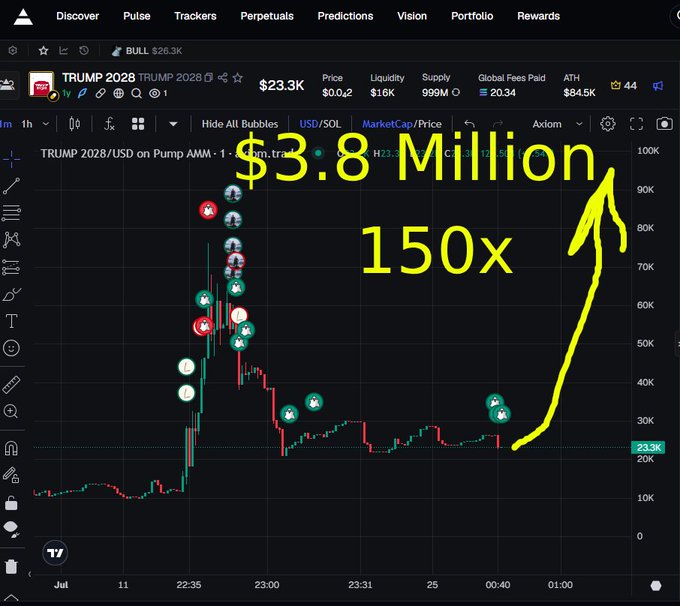The height and width of the screenshot is (606, 680).
Task: Expand the timeframe dropdown chevron
Action: (x=46, y=124)
